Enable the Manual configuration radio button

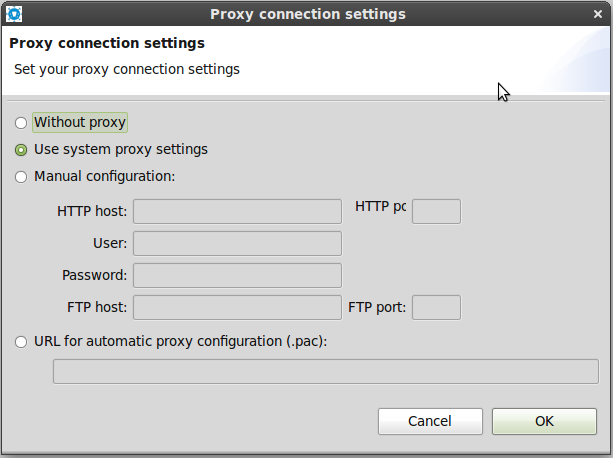(x=21, y=177)
